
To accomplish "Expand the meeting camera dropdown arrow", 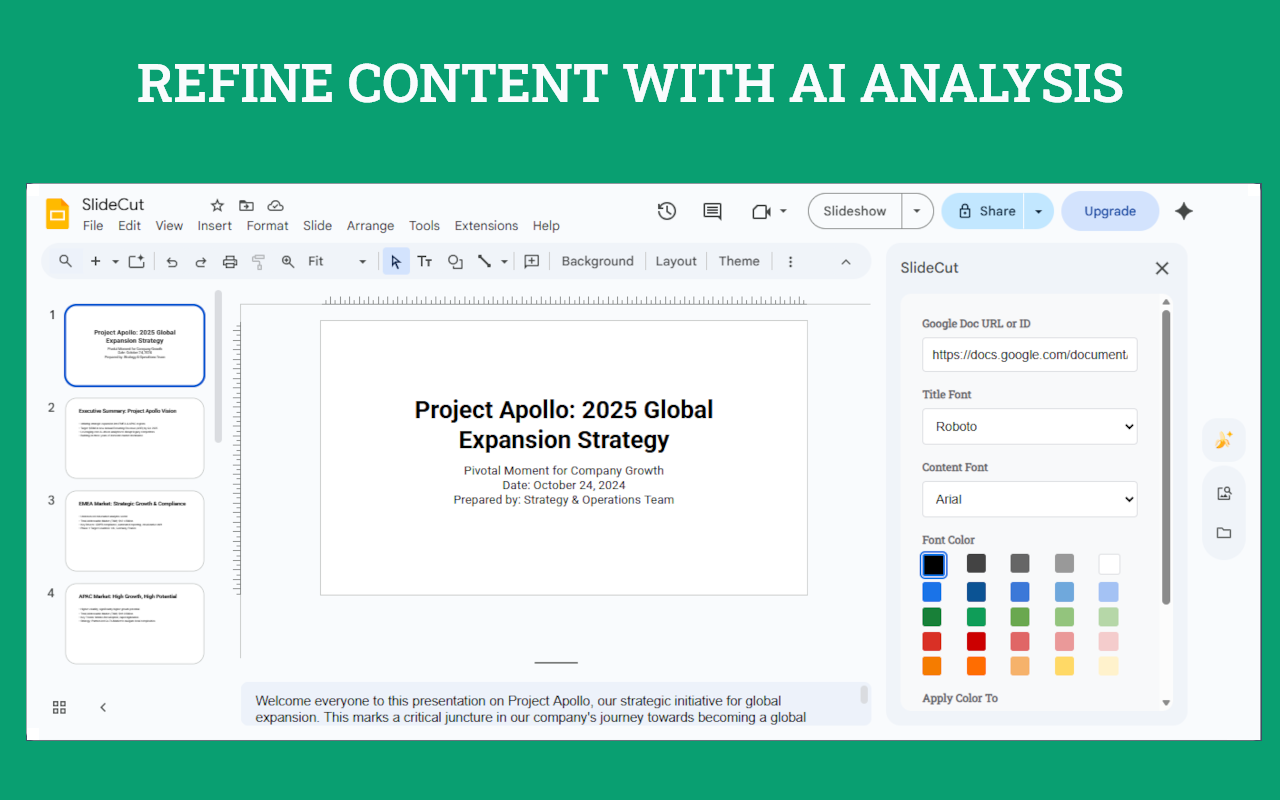I will coord(783,211).
